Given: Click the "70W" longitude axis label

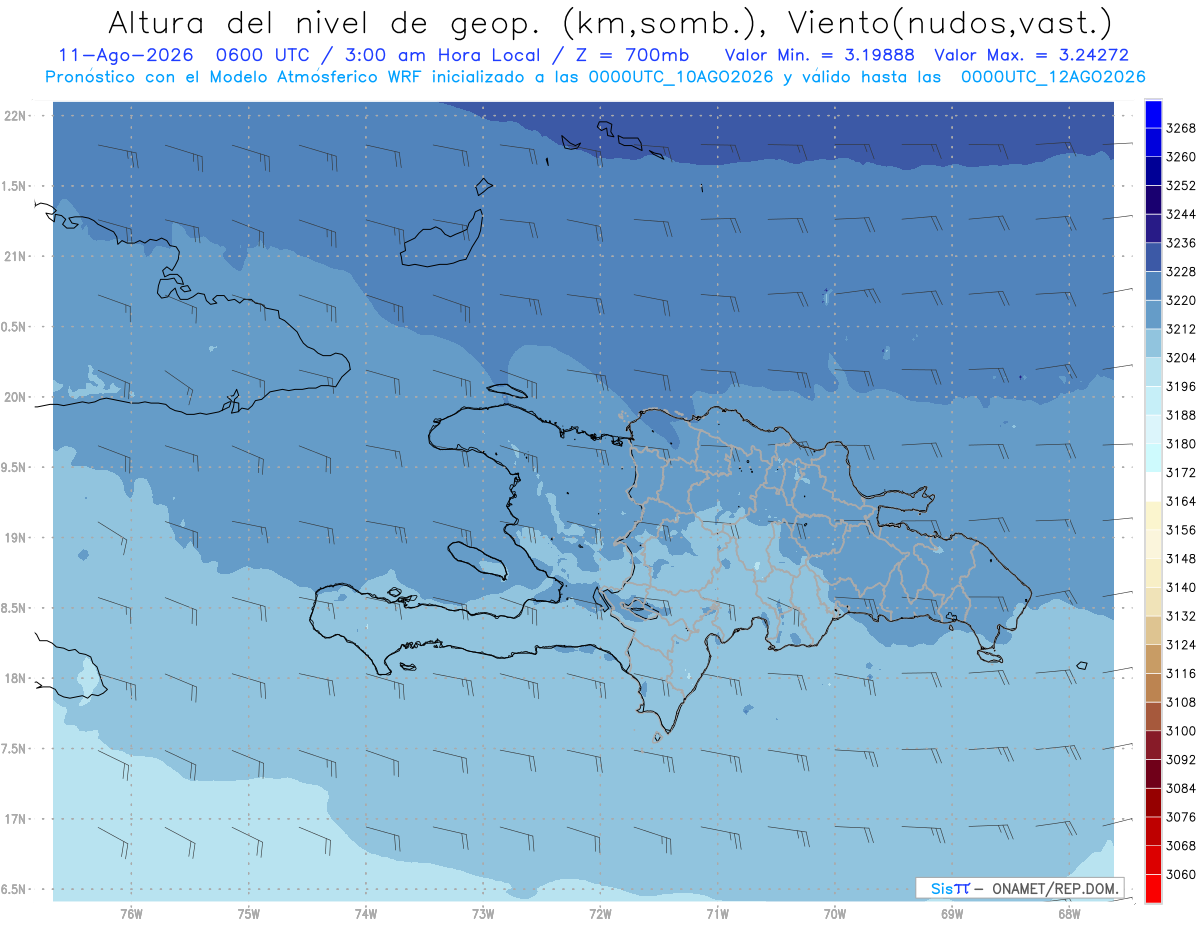Looking at the screenshot, I should point(835,913).
